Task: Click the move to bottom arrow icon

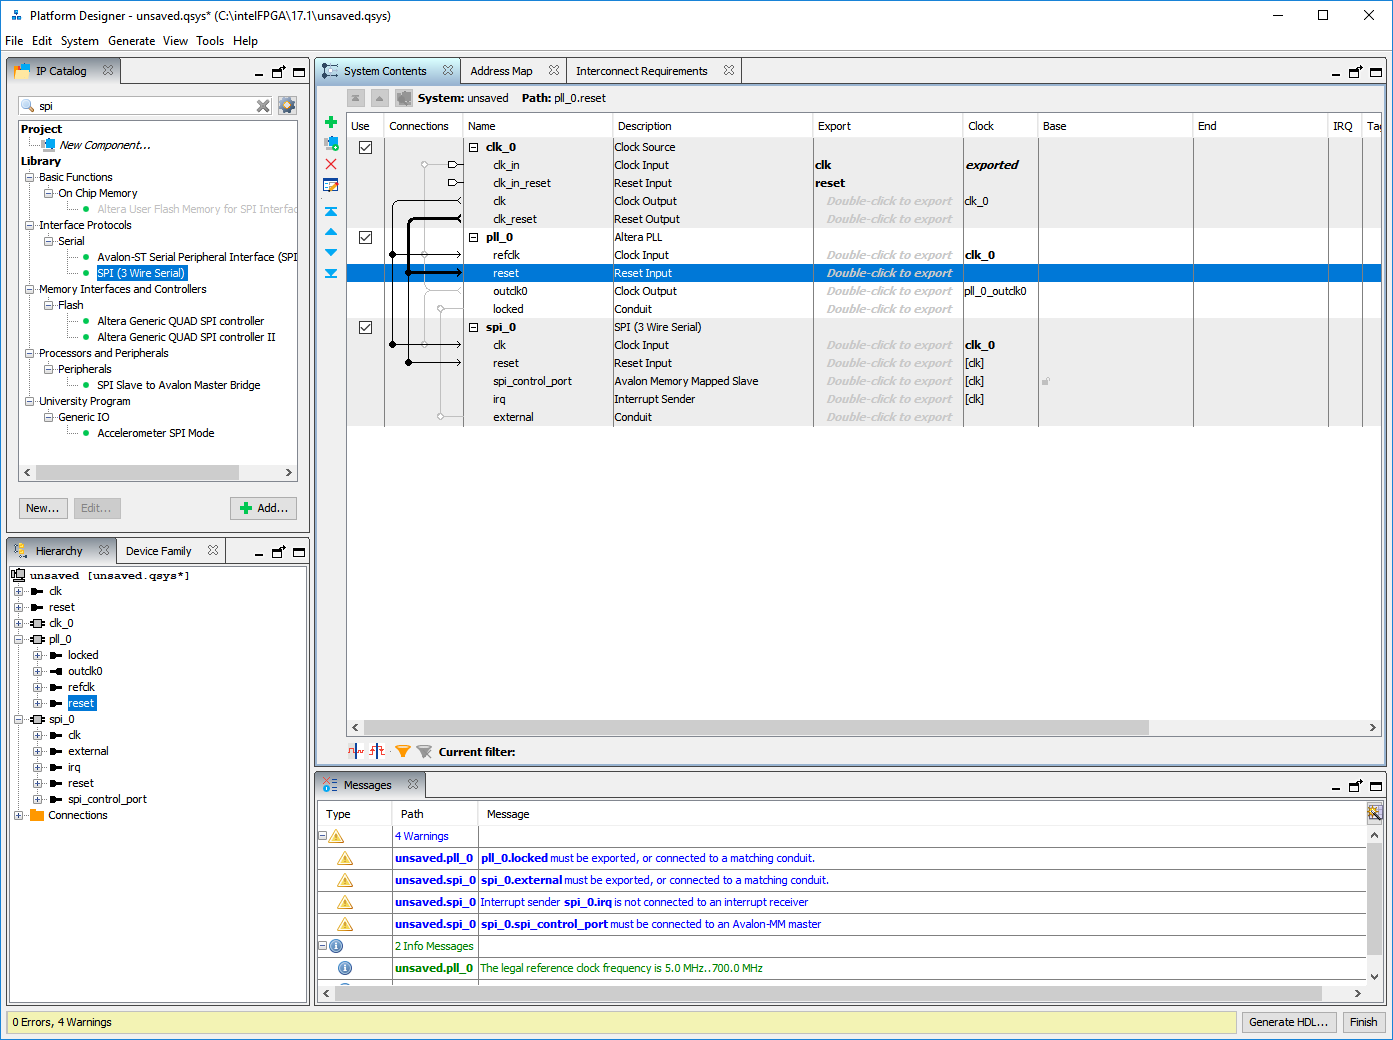Action: pos(331,273)
